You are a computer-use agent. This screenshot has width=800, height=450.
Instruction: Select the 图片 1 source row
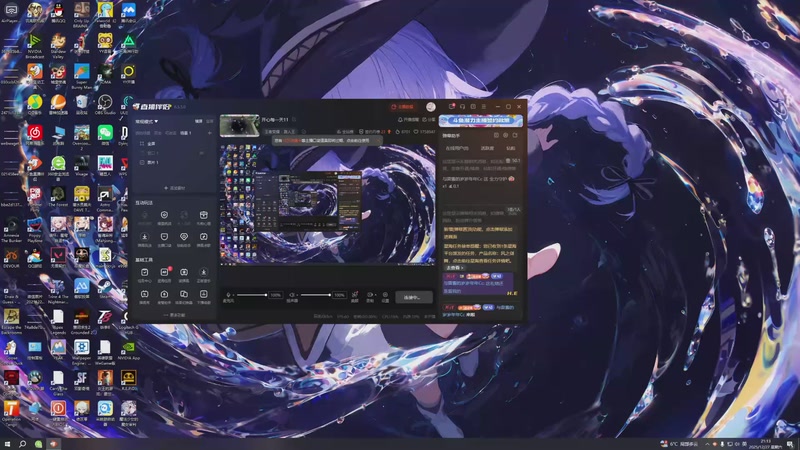(173, 162)
